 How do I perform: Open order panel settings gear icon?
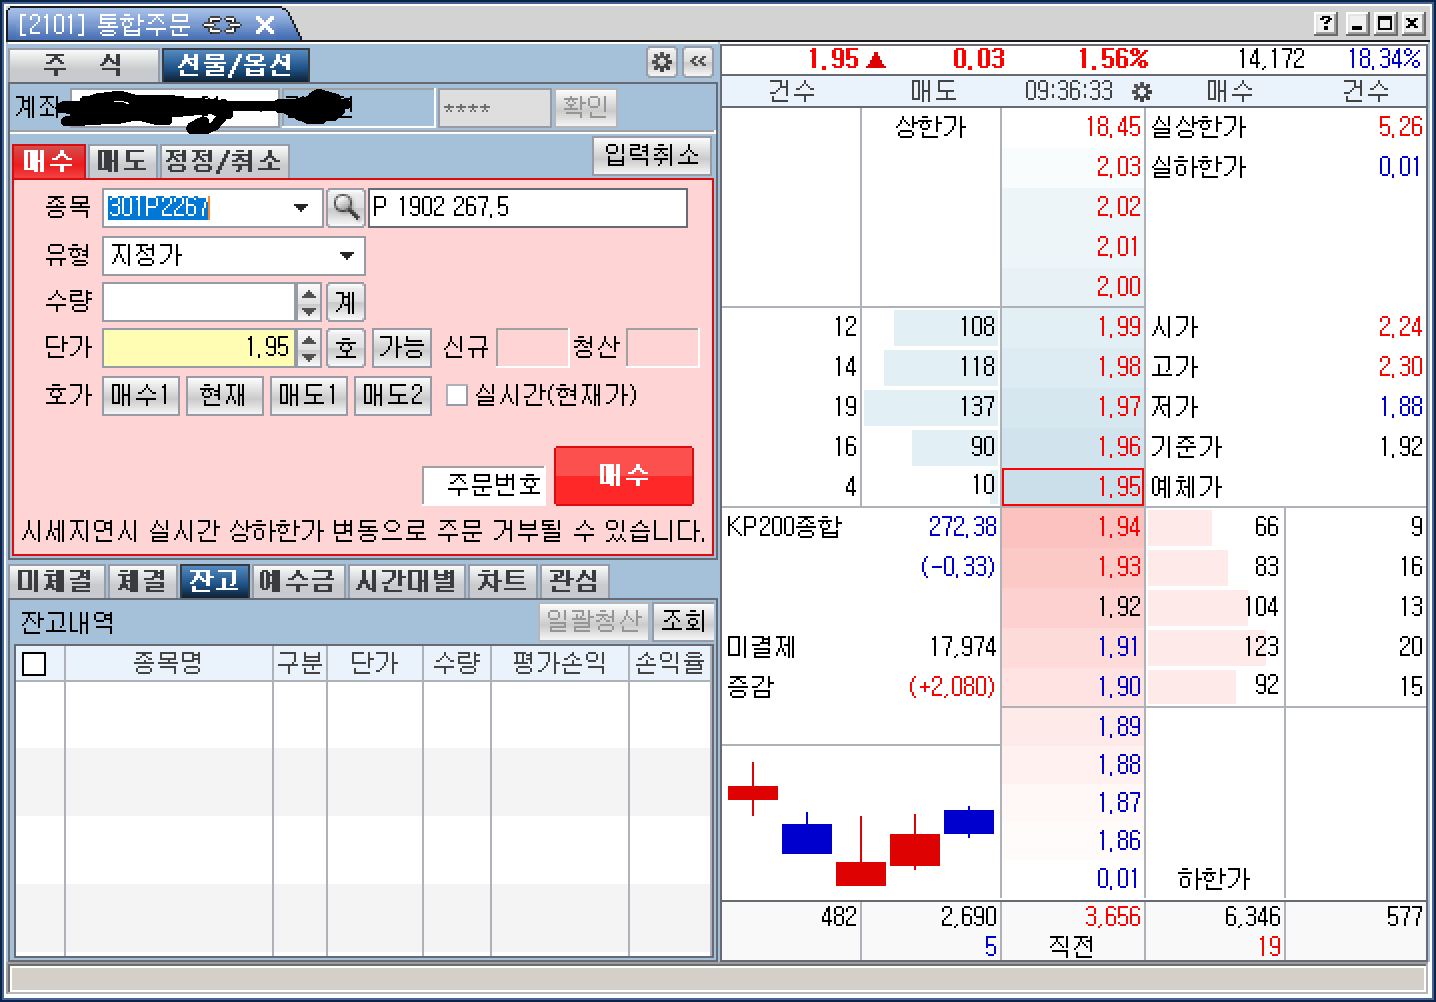[662, 62]
